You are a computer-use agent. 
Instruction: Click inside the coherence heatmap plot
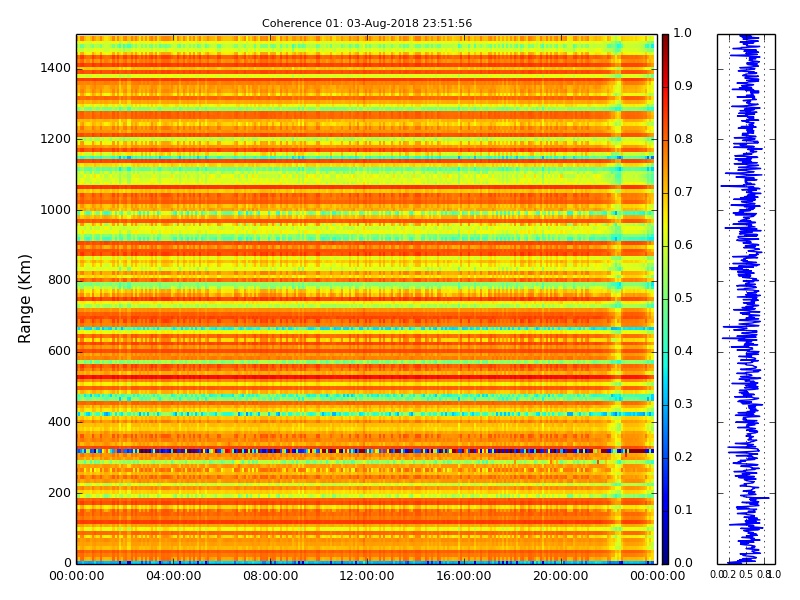pyautogui.click(x=367, y=299)
